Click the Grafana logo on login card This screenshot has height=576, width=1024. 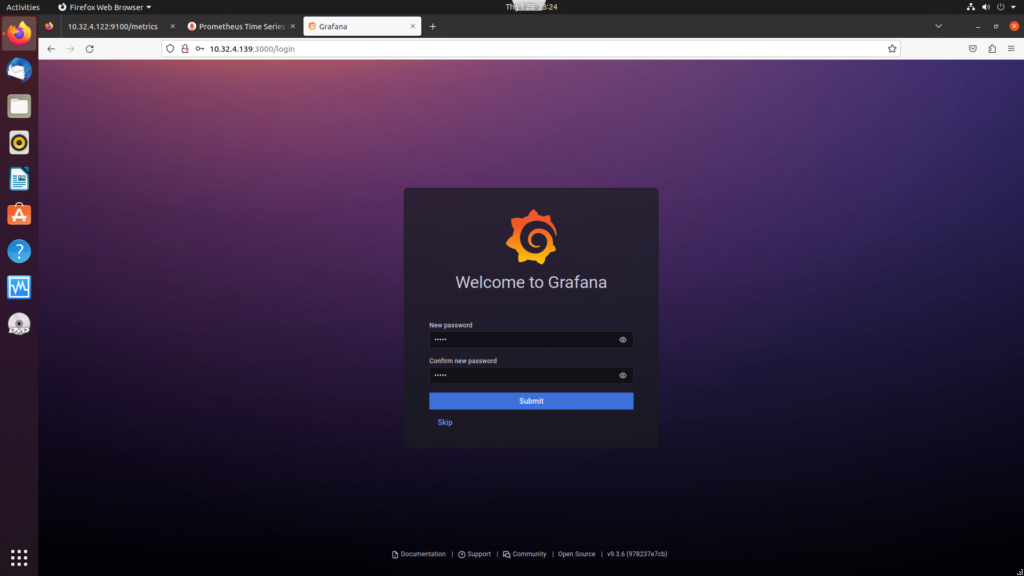coord(532,236)
